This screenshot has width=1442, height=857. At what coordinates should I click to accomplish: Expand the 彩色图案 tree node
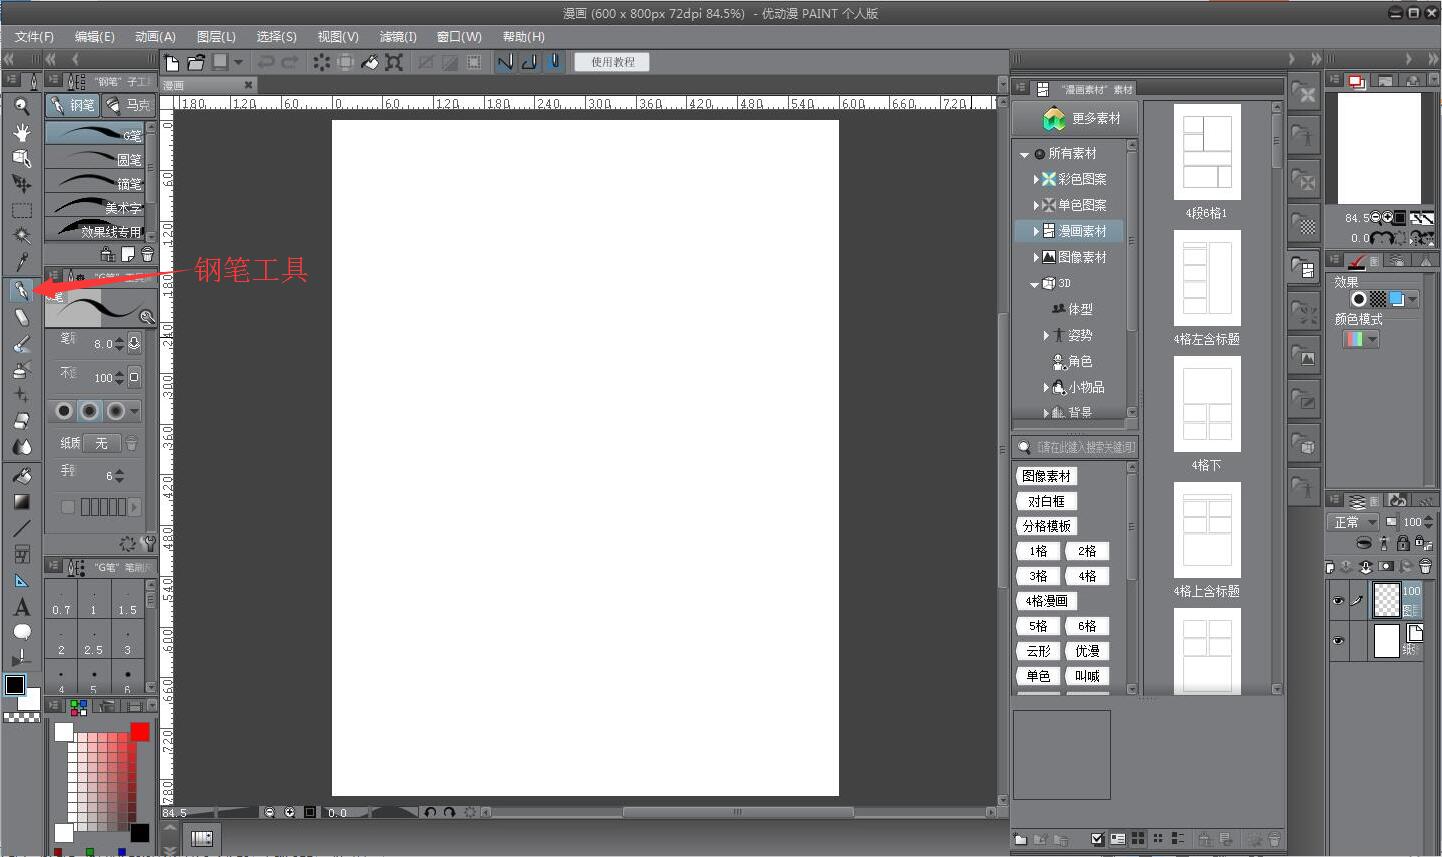1036,179
